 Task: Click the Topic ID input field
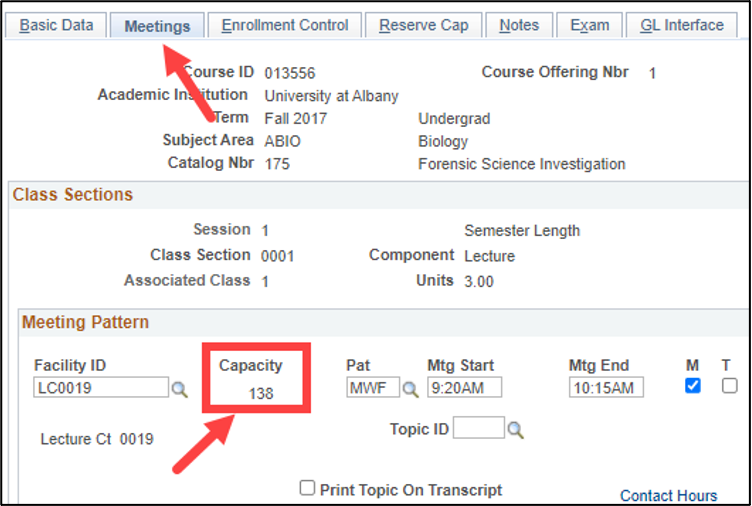pyautogui.click(x=478, y=429)
